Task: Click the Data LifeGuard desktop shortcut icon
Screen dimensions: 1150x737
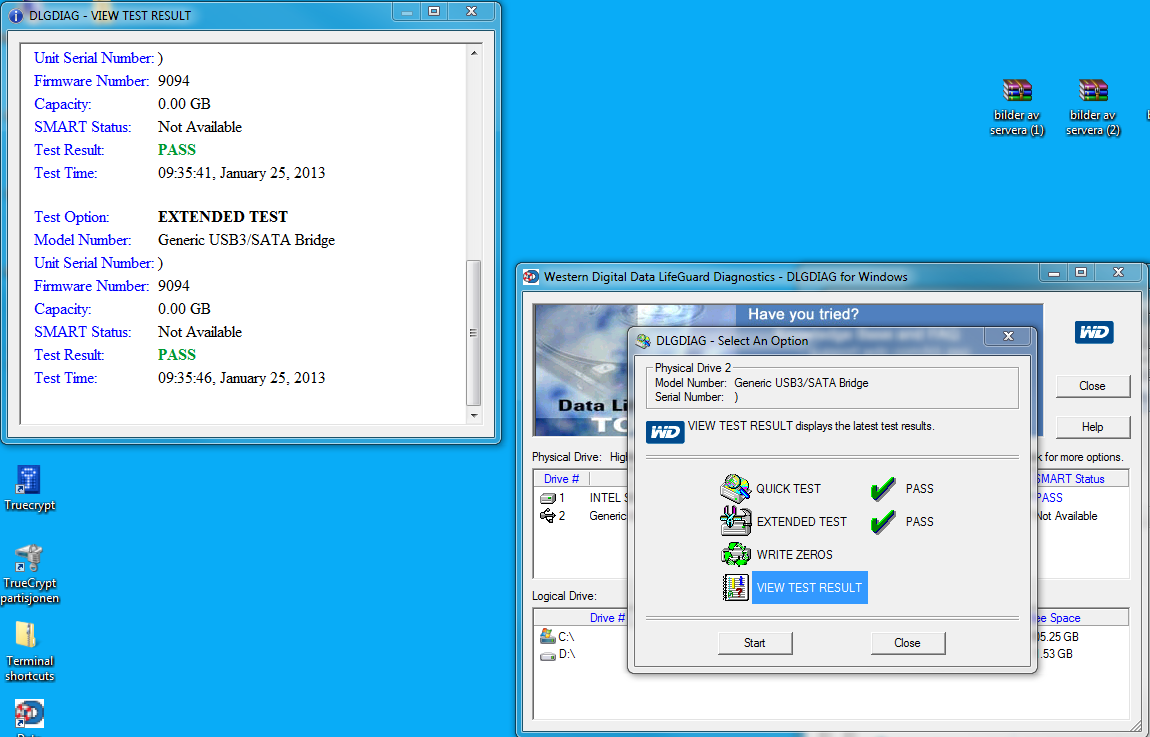Action: (29, 715)
